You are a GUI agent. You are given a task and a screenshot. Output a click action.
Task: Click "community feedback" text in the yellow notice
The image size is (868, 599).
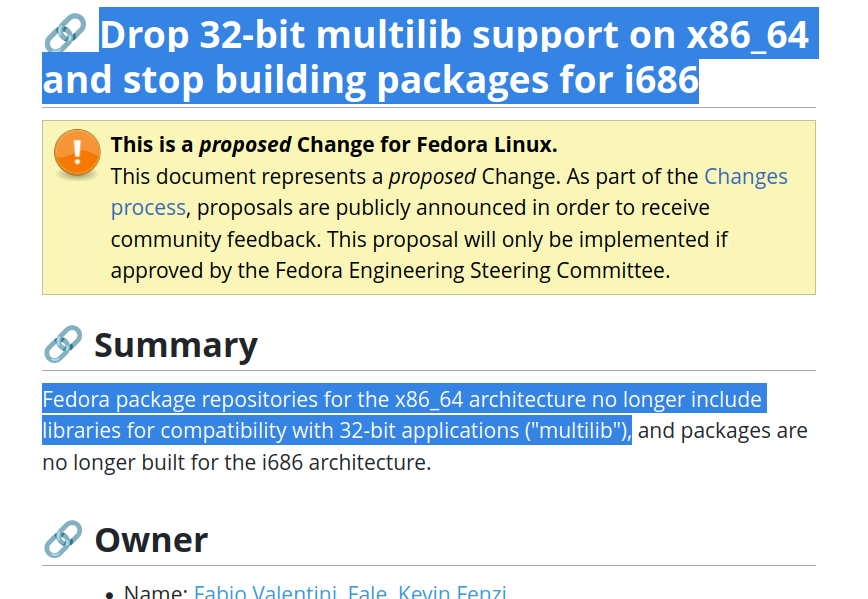coord(215,240)
